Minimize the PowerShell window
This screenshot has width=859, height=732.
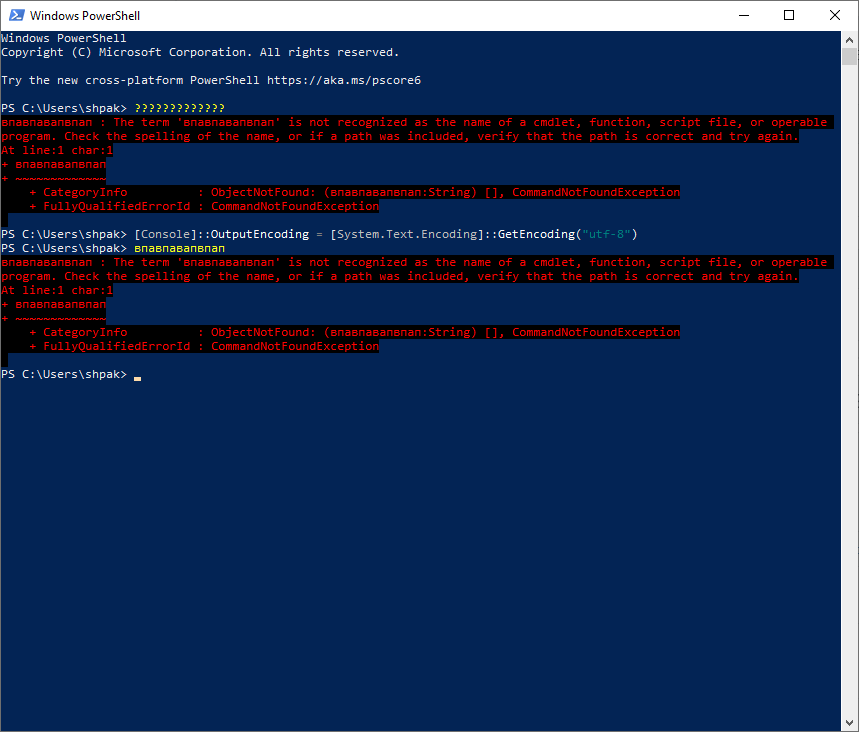pyautogui.click(x=744, y=15)
